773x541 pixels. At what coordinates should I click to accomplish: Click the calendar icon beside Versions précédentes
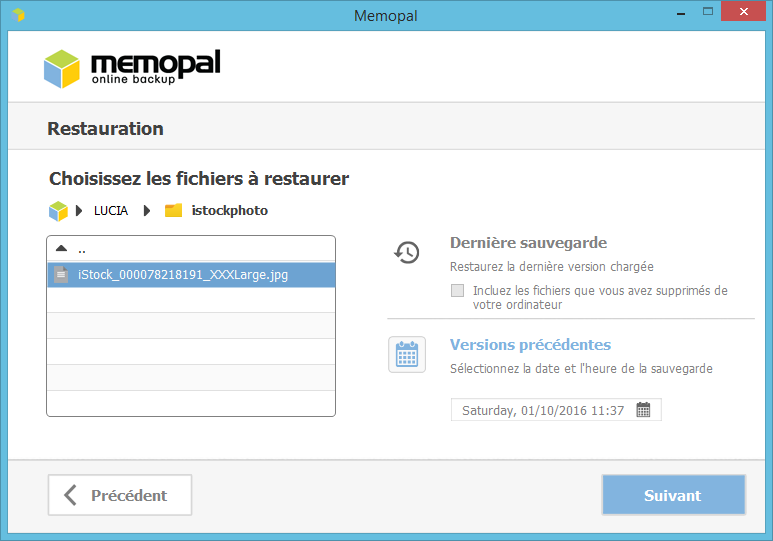tap(407, 355)
